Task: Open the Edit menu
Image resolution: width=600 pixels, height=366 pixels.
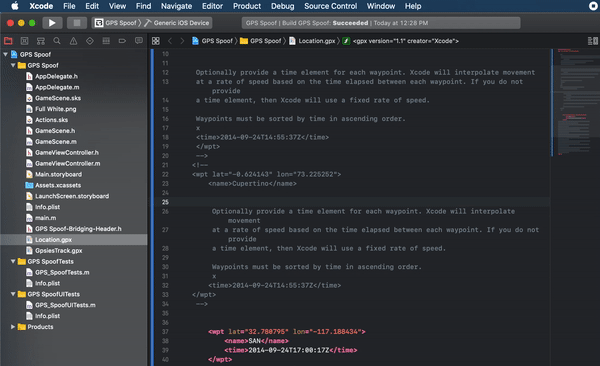Action: tap(92, 6)
